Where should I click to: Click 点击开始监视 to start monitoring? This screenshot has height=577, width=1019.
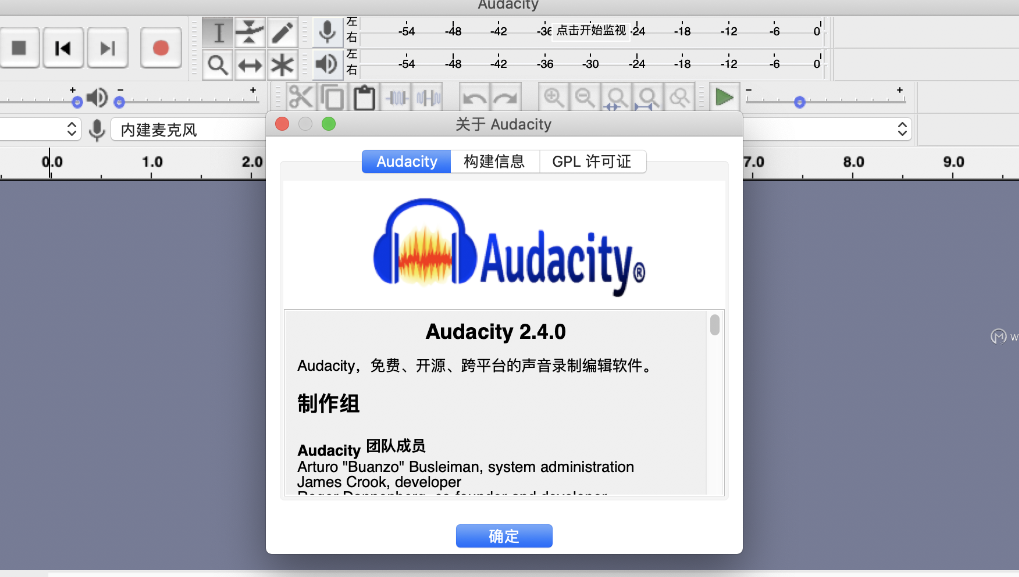(x=591, y=30)
